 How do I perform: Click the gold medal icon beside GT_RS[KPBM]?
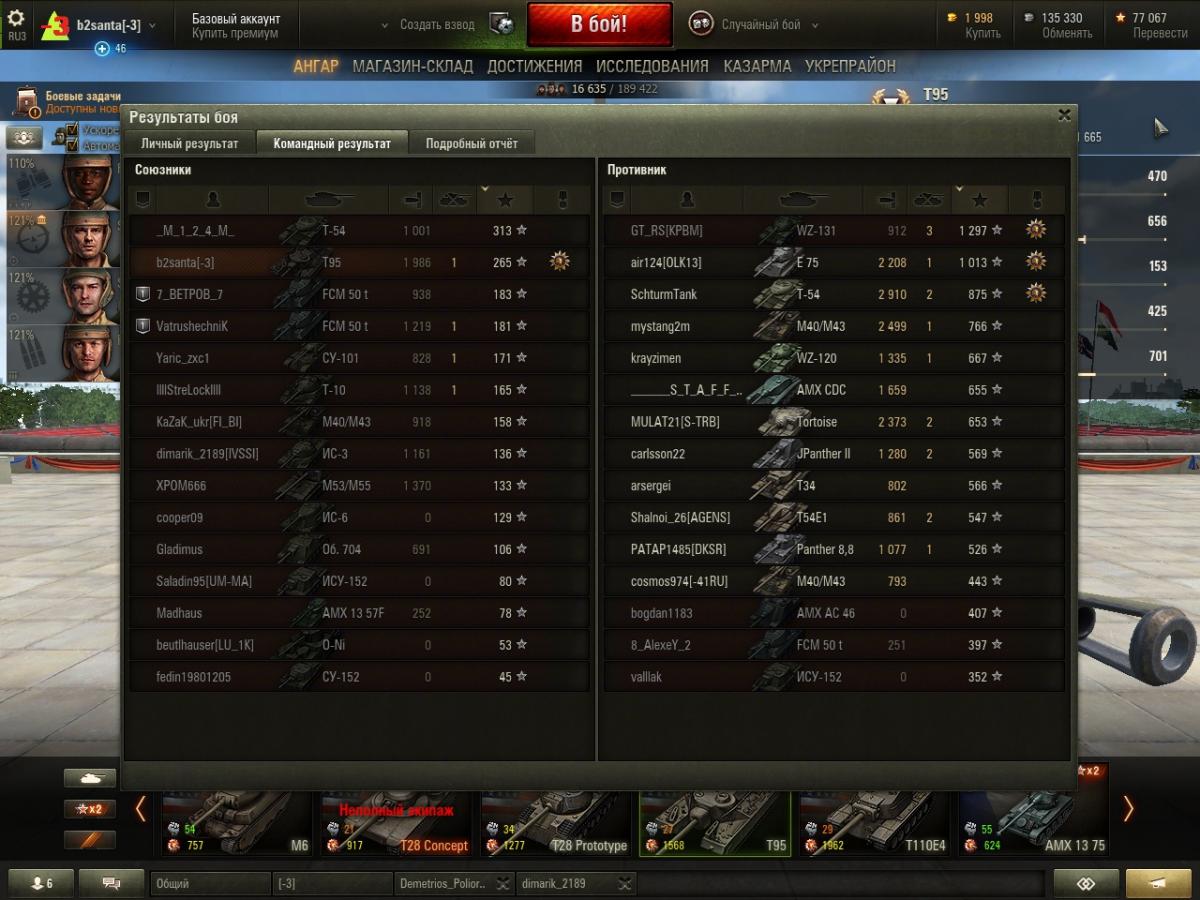click(x=1036, y=230)
